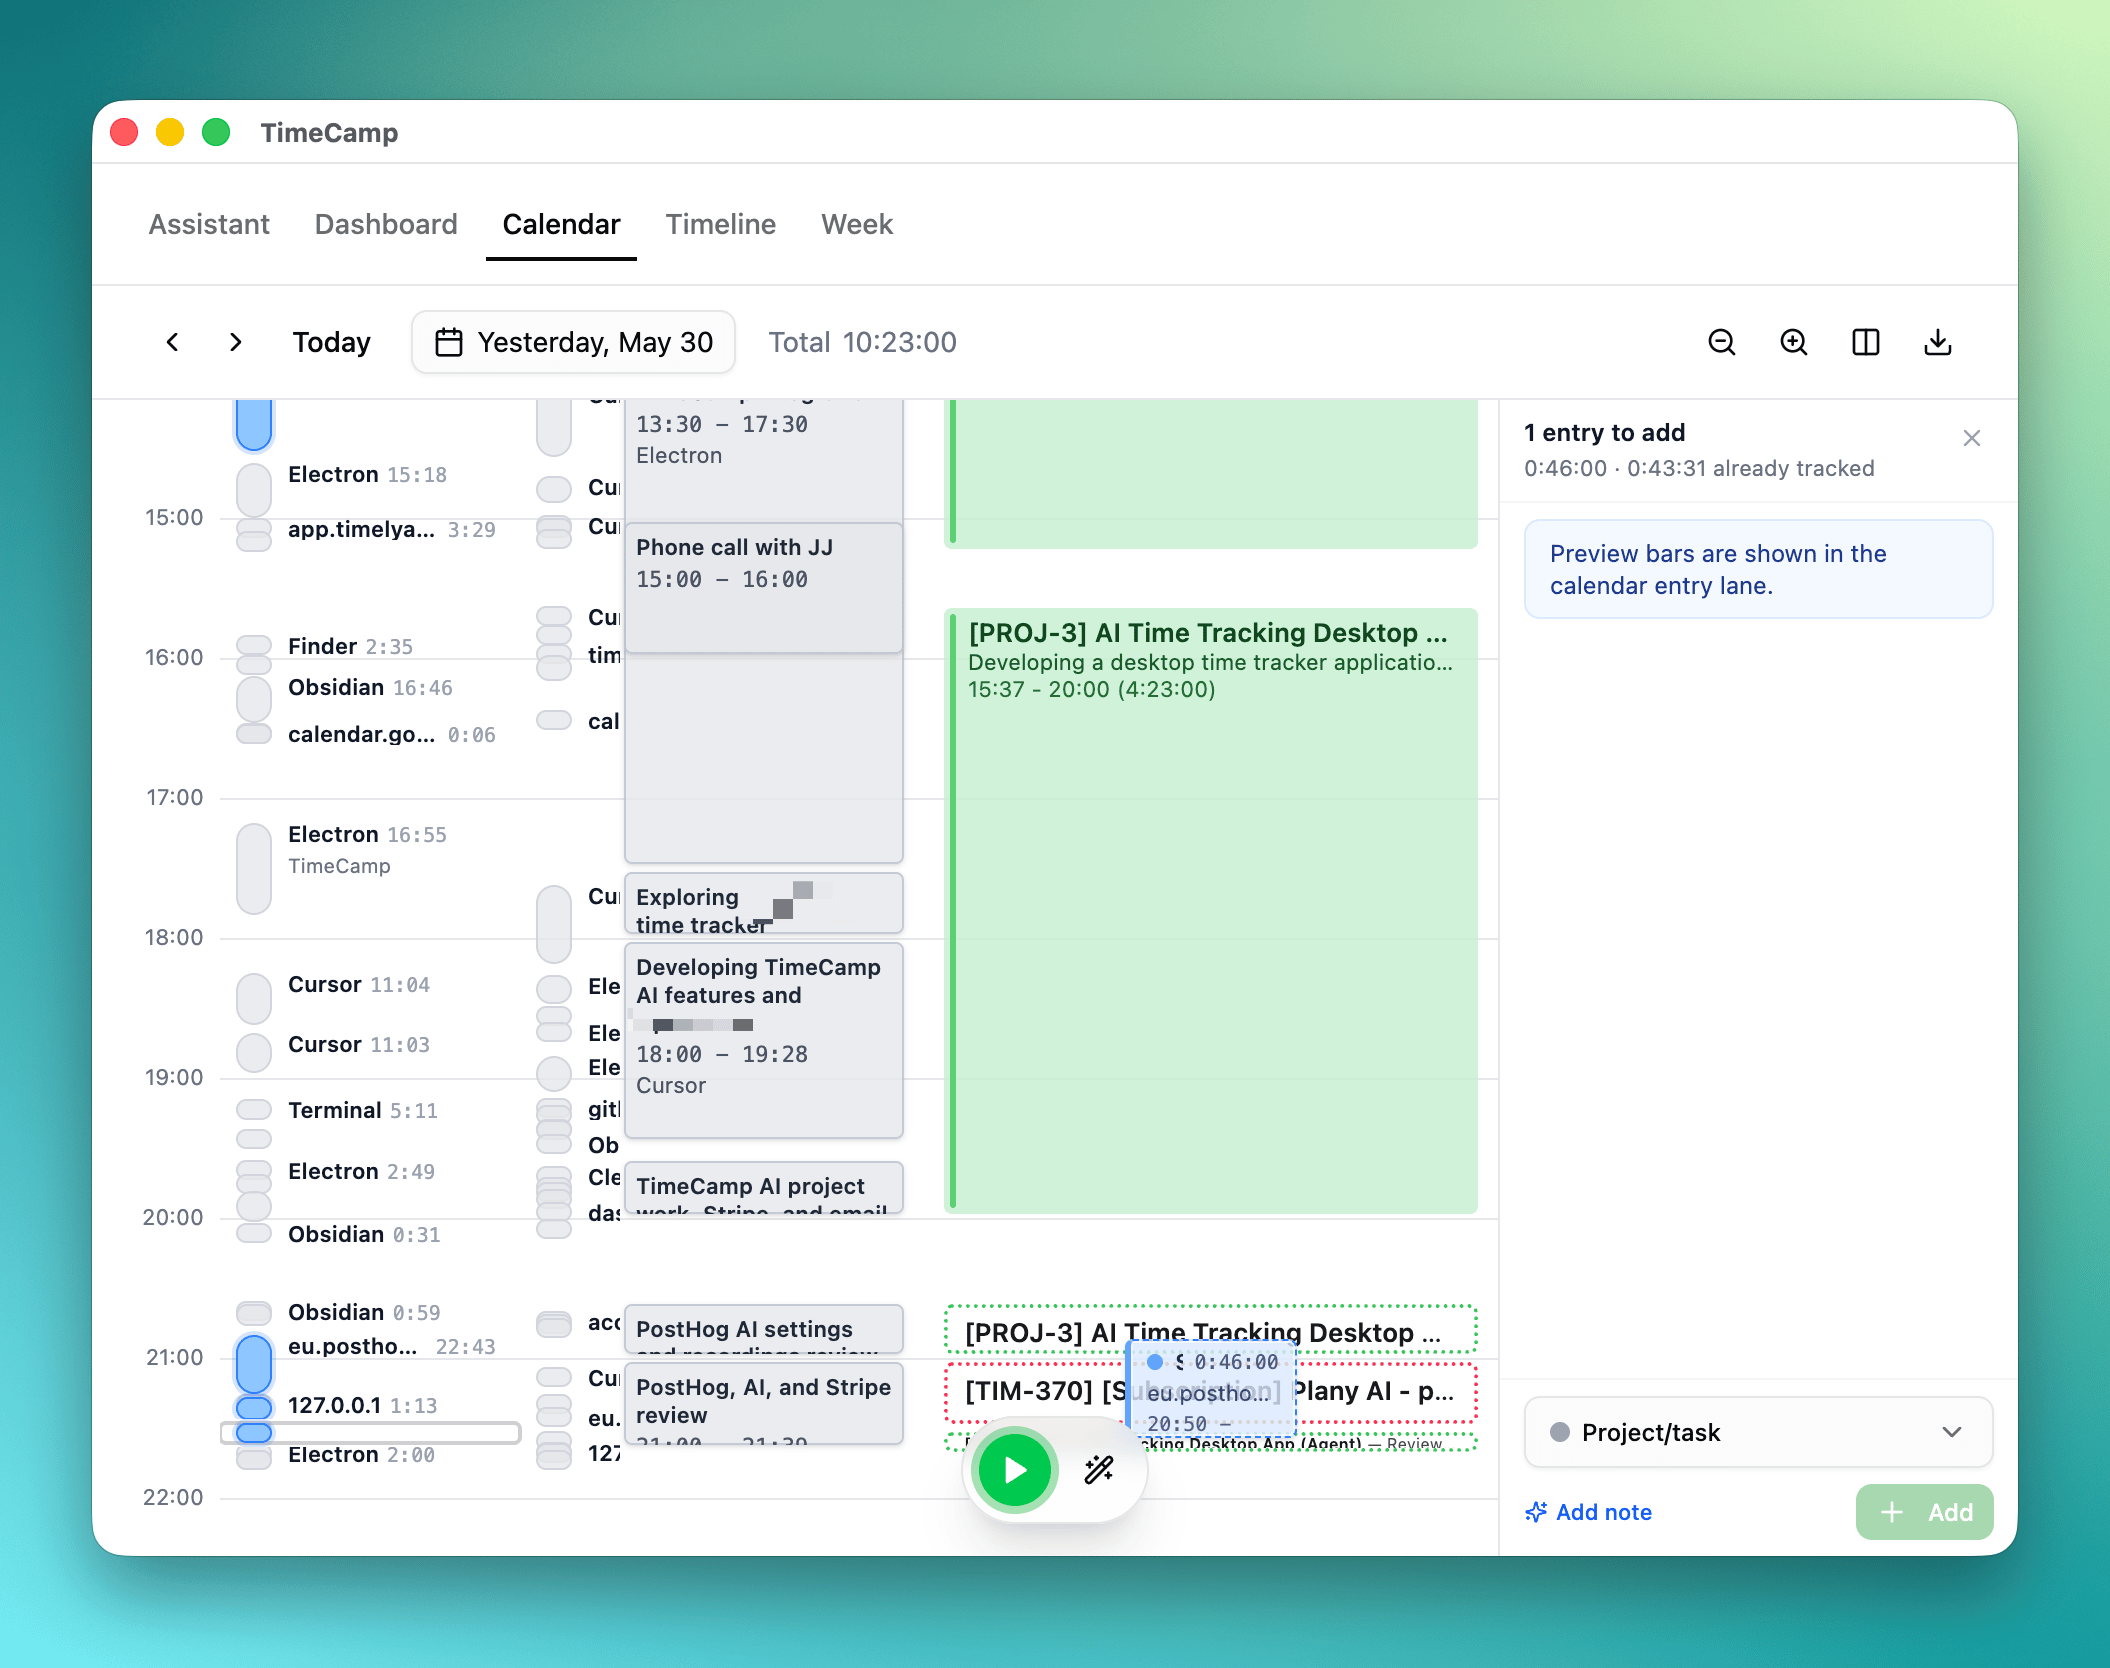Select the Phone call with JJ event

764,587
